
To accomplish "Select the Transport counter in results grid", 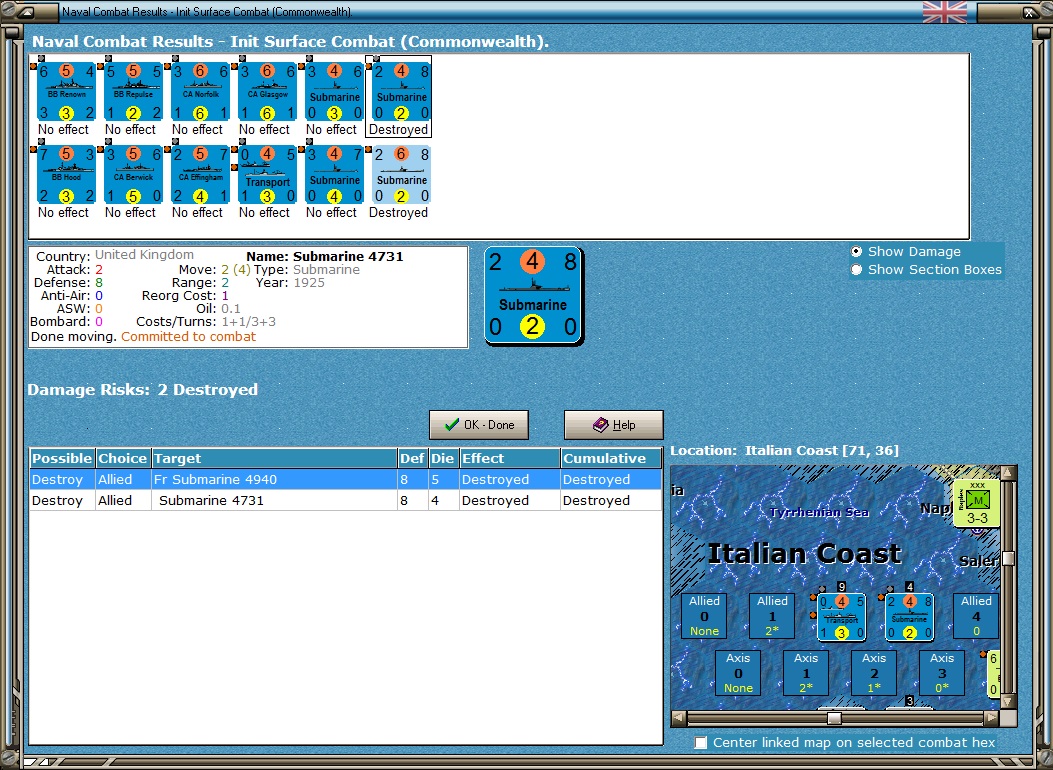I will (x=267, y=175).
